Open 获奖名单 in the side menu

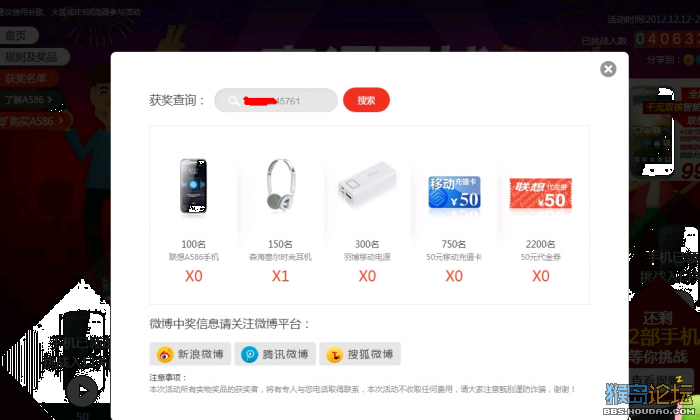29,79
